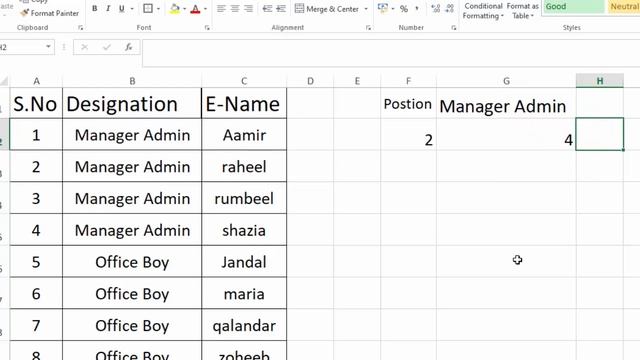Select Office Boy cell in row numbered 5
The height and width of the screenshot is (360, 640).
132,262
